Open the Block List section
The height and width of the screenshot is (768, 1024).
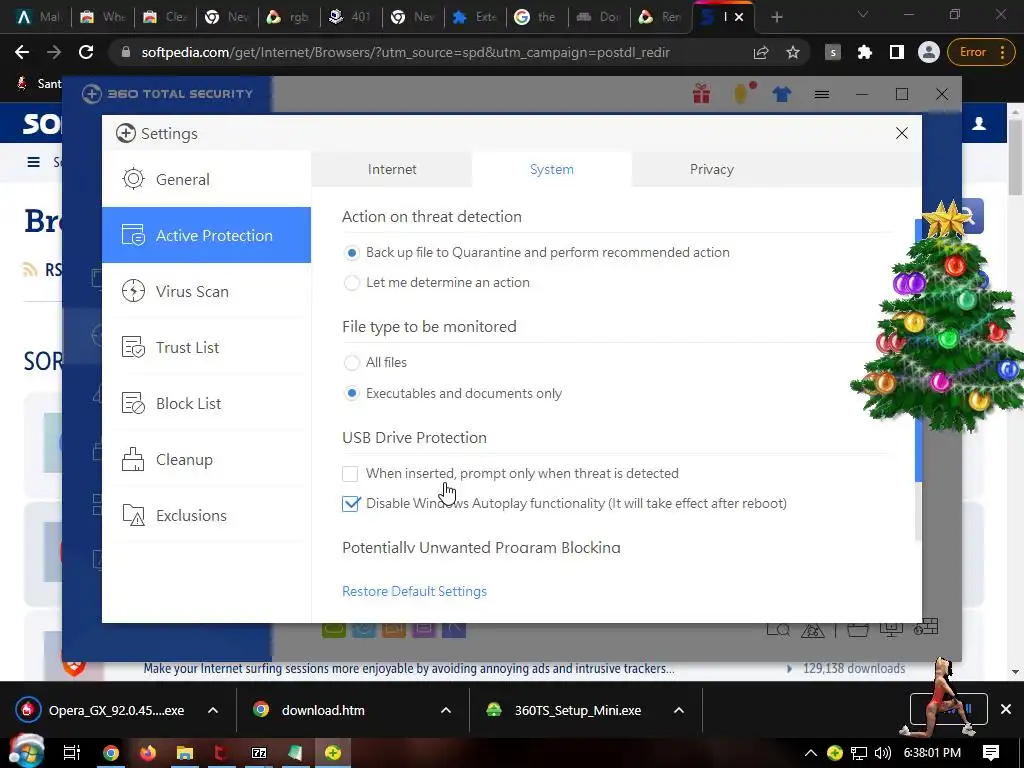click(x=206, y=404)
